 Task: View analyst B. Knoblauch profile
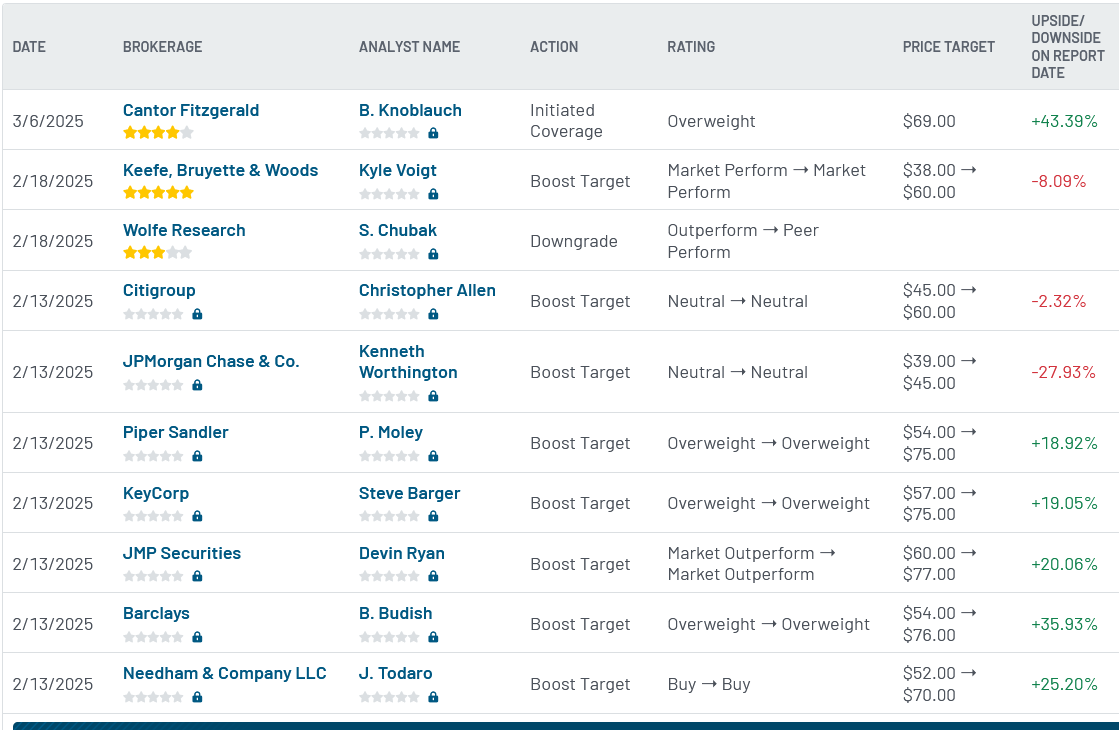coord(410,111)
